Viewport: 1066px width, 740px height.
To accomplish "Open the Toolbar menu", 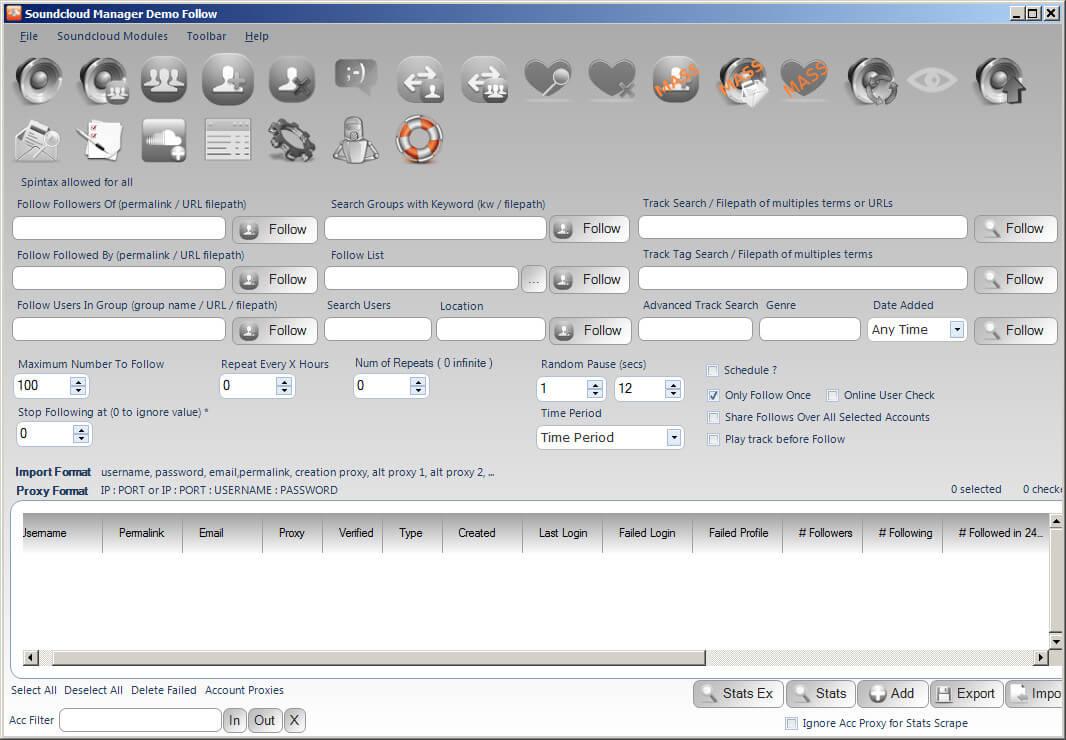I will click(206, 36).
